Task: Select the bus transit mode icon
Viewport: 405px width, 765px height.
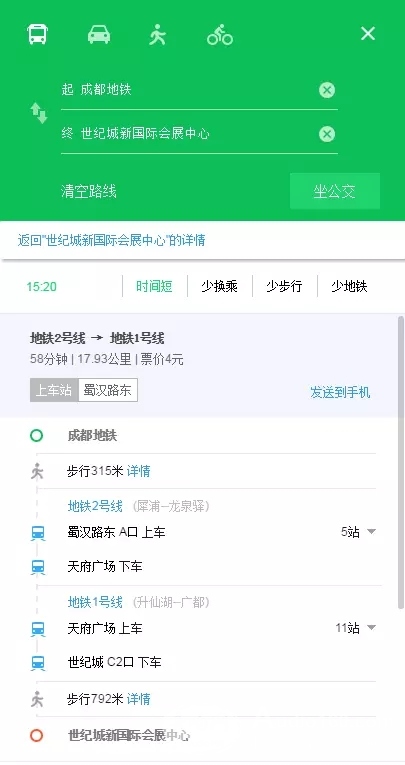Action: point(38,34)
